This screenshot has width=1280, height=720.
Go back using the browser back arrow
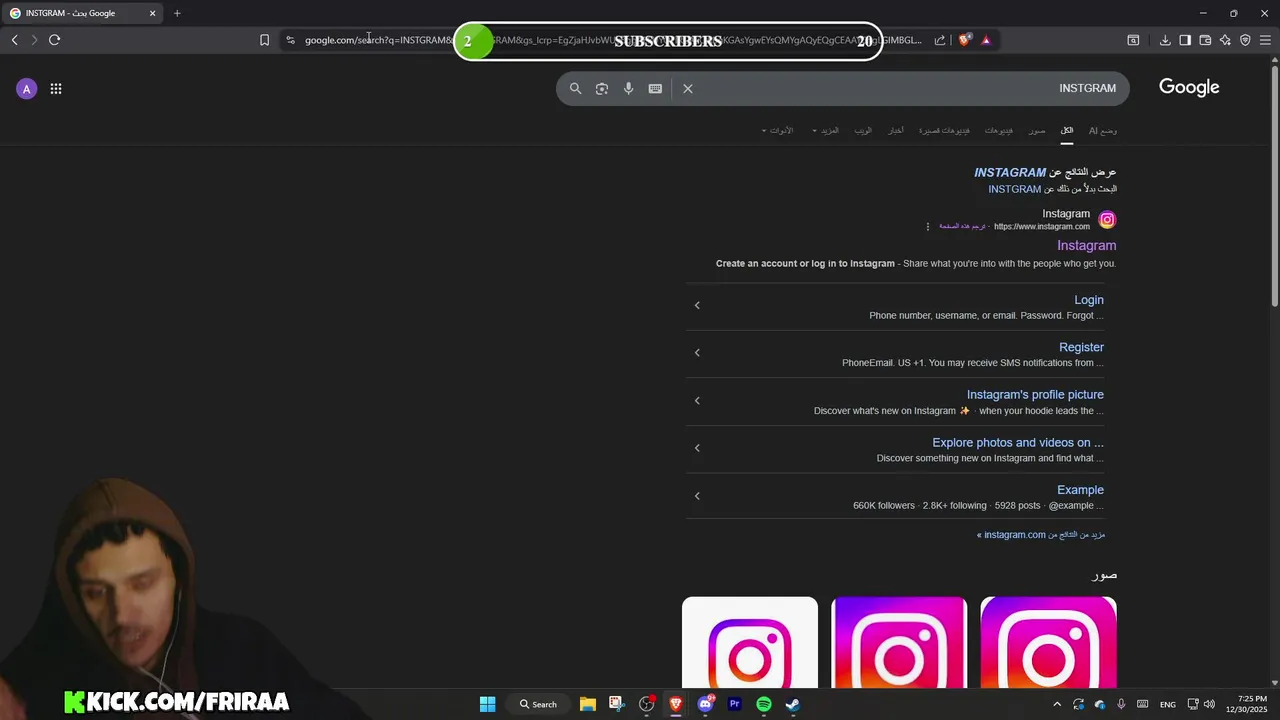pos(14,40)
